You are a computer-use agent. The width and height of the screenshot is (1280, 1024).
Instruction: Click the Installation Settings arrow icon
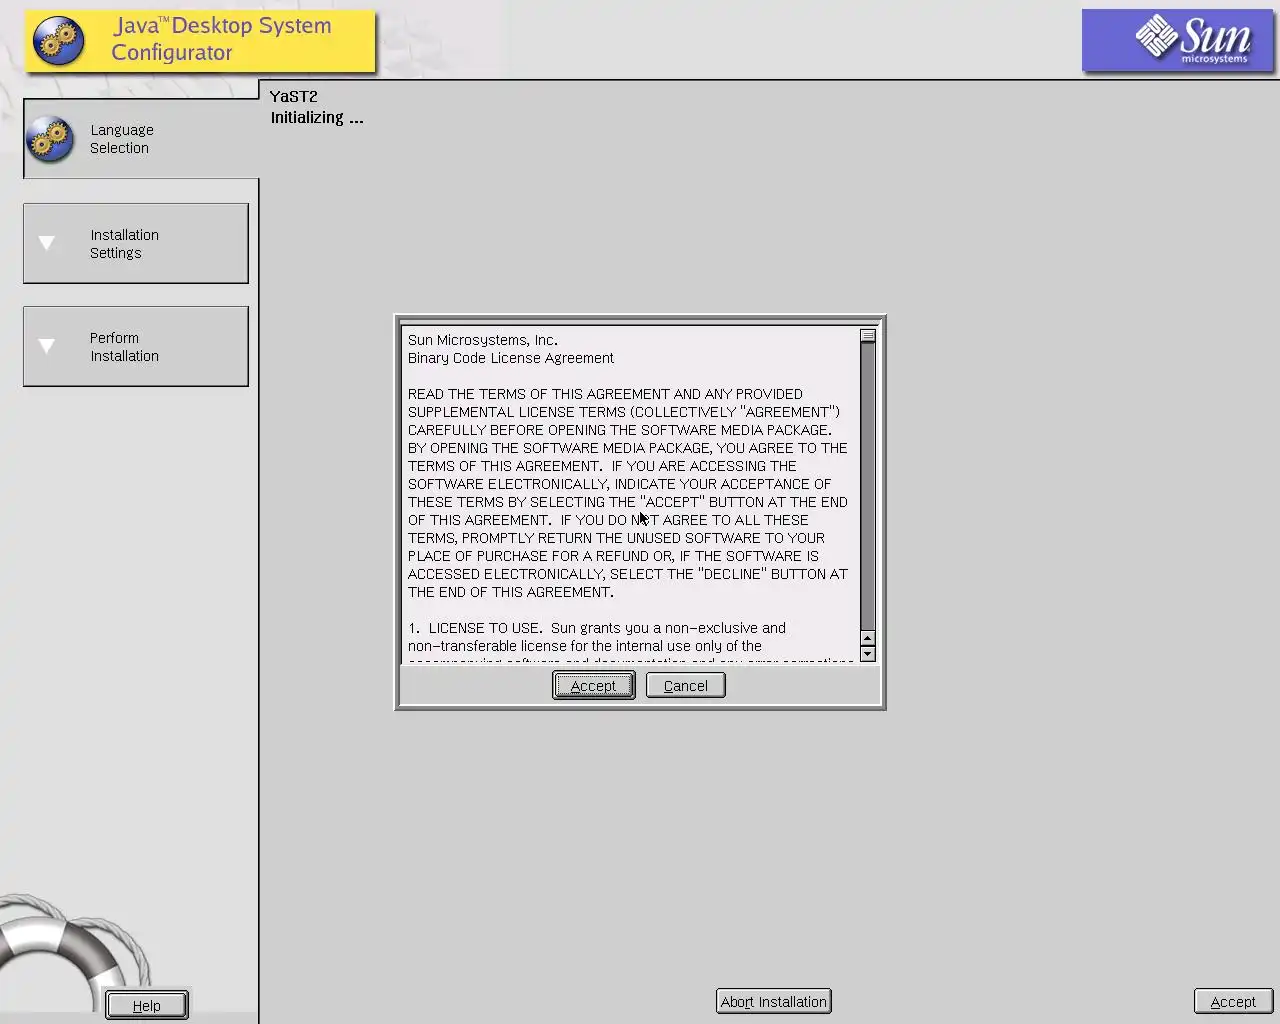46,243
